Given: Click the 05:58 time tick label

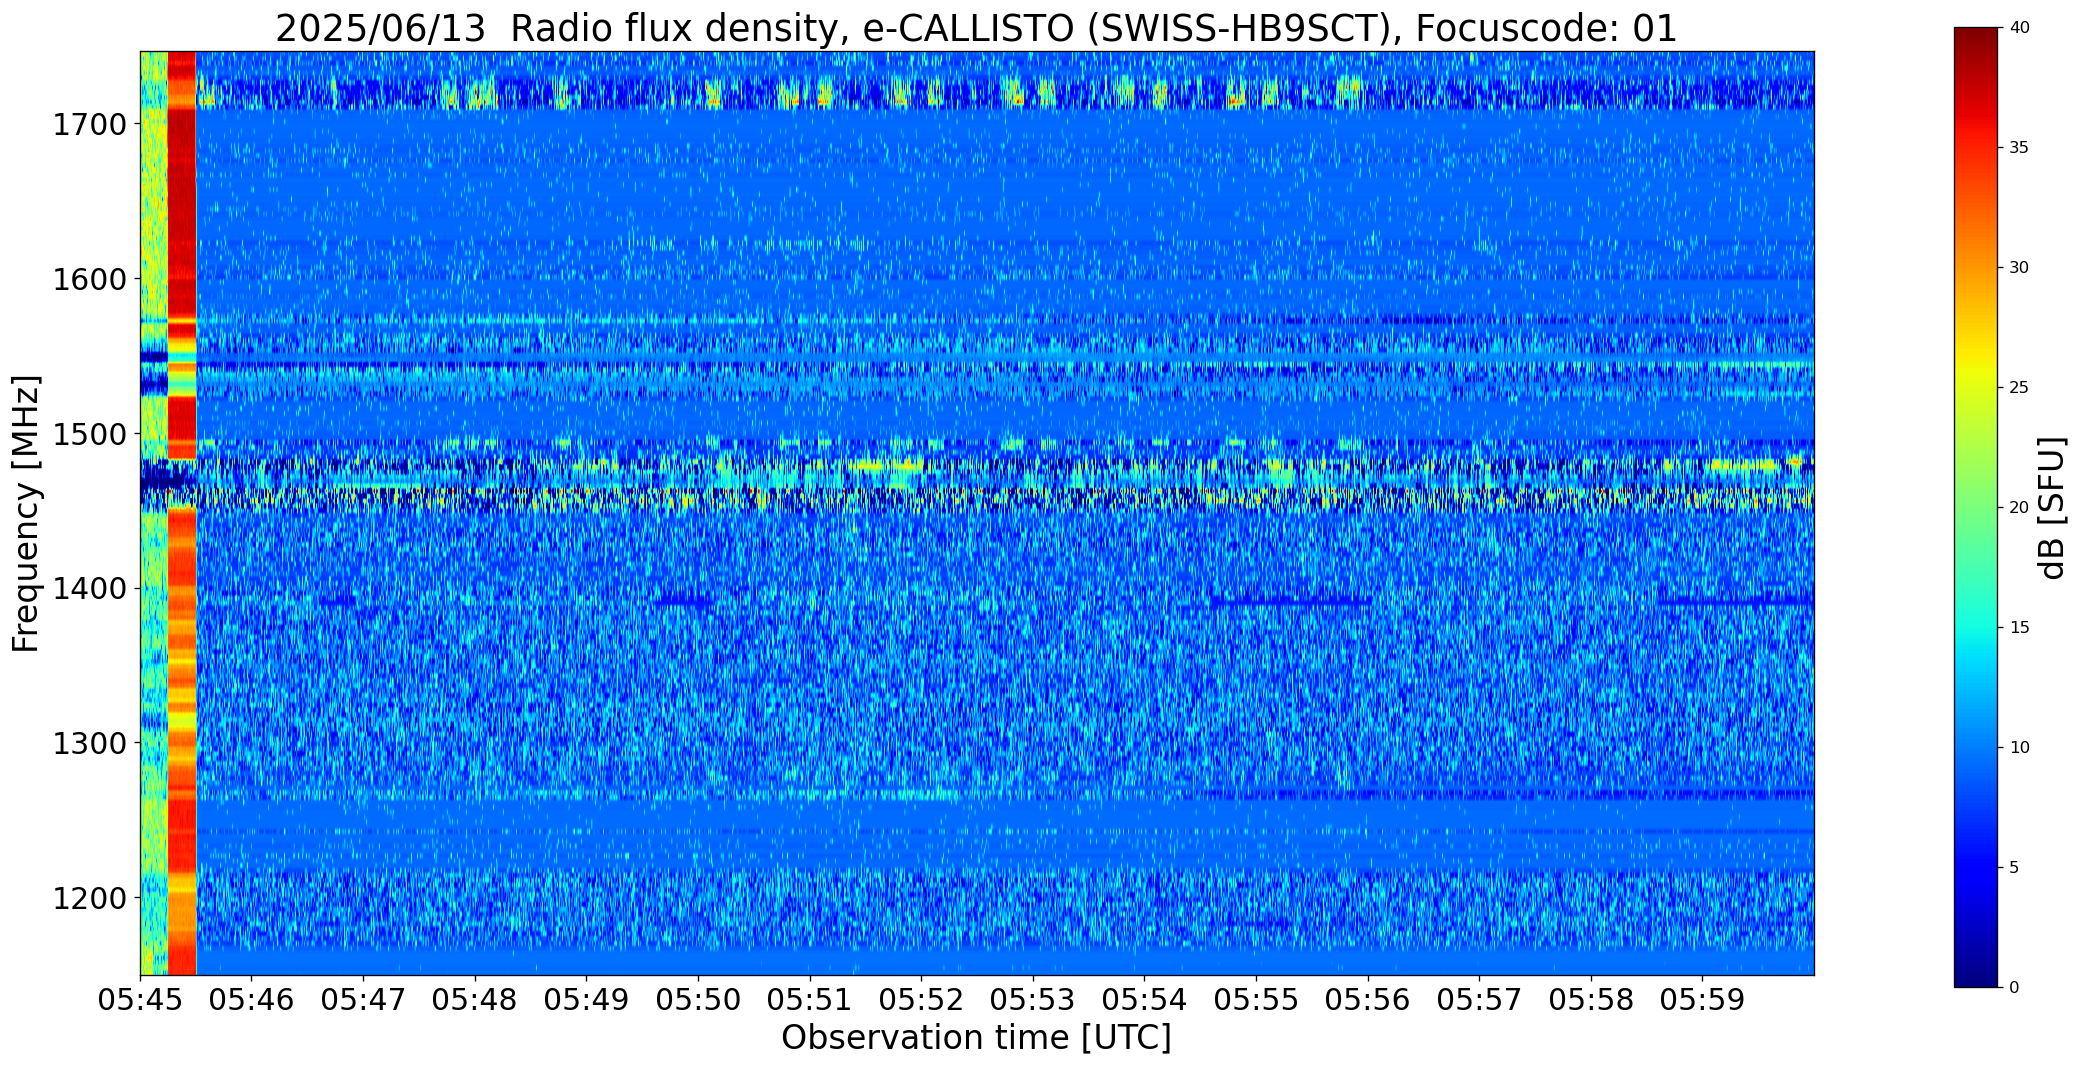Looking at the screenshot, I should 1590,999.
